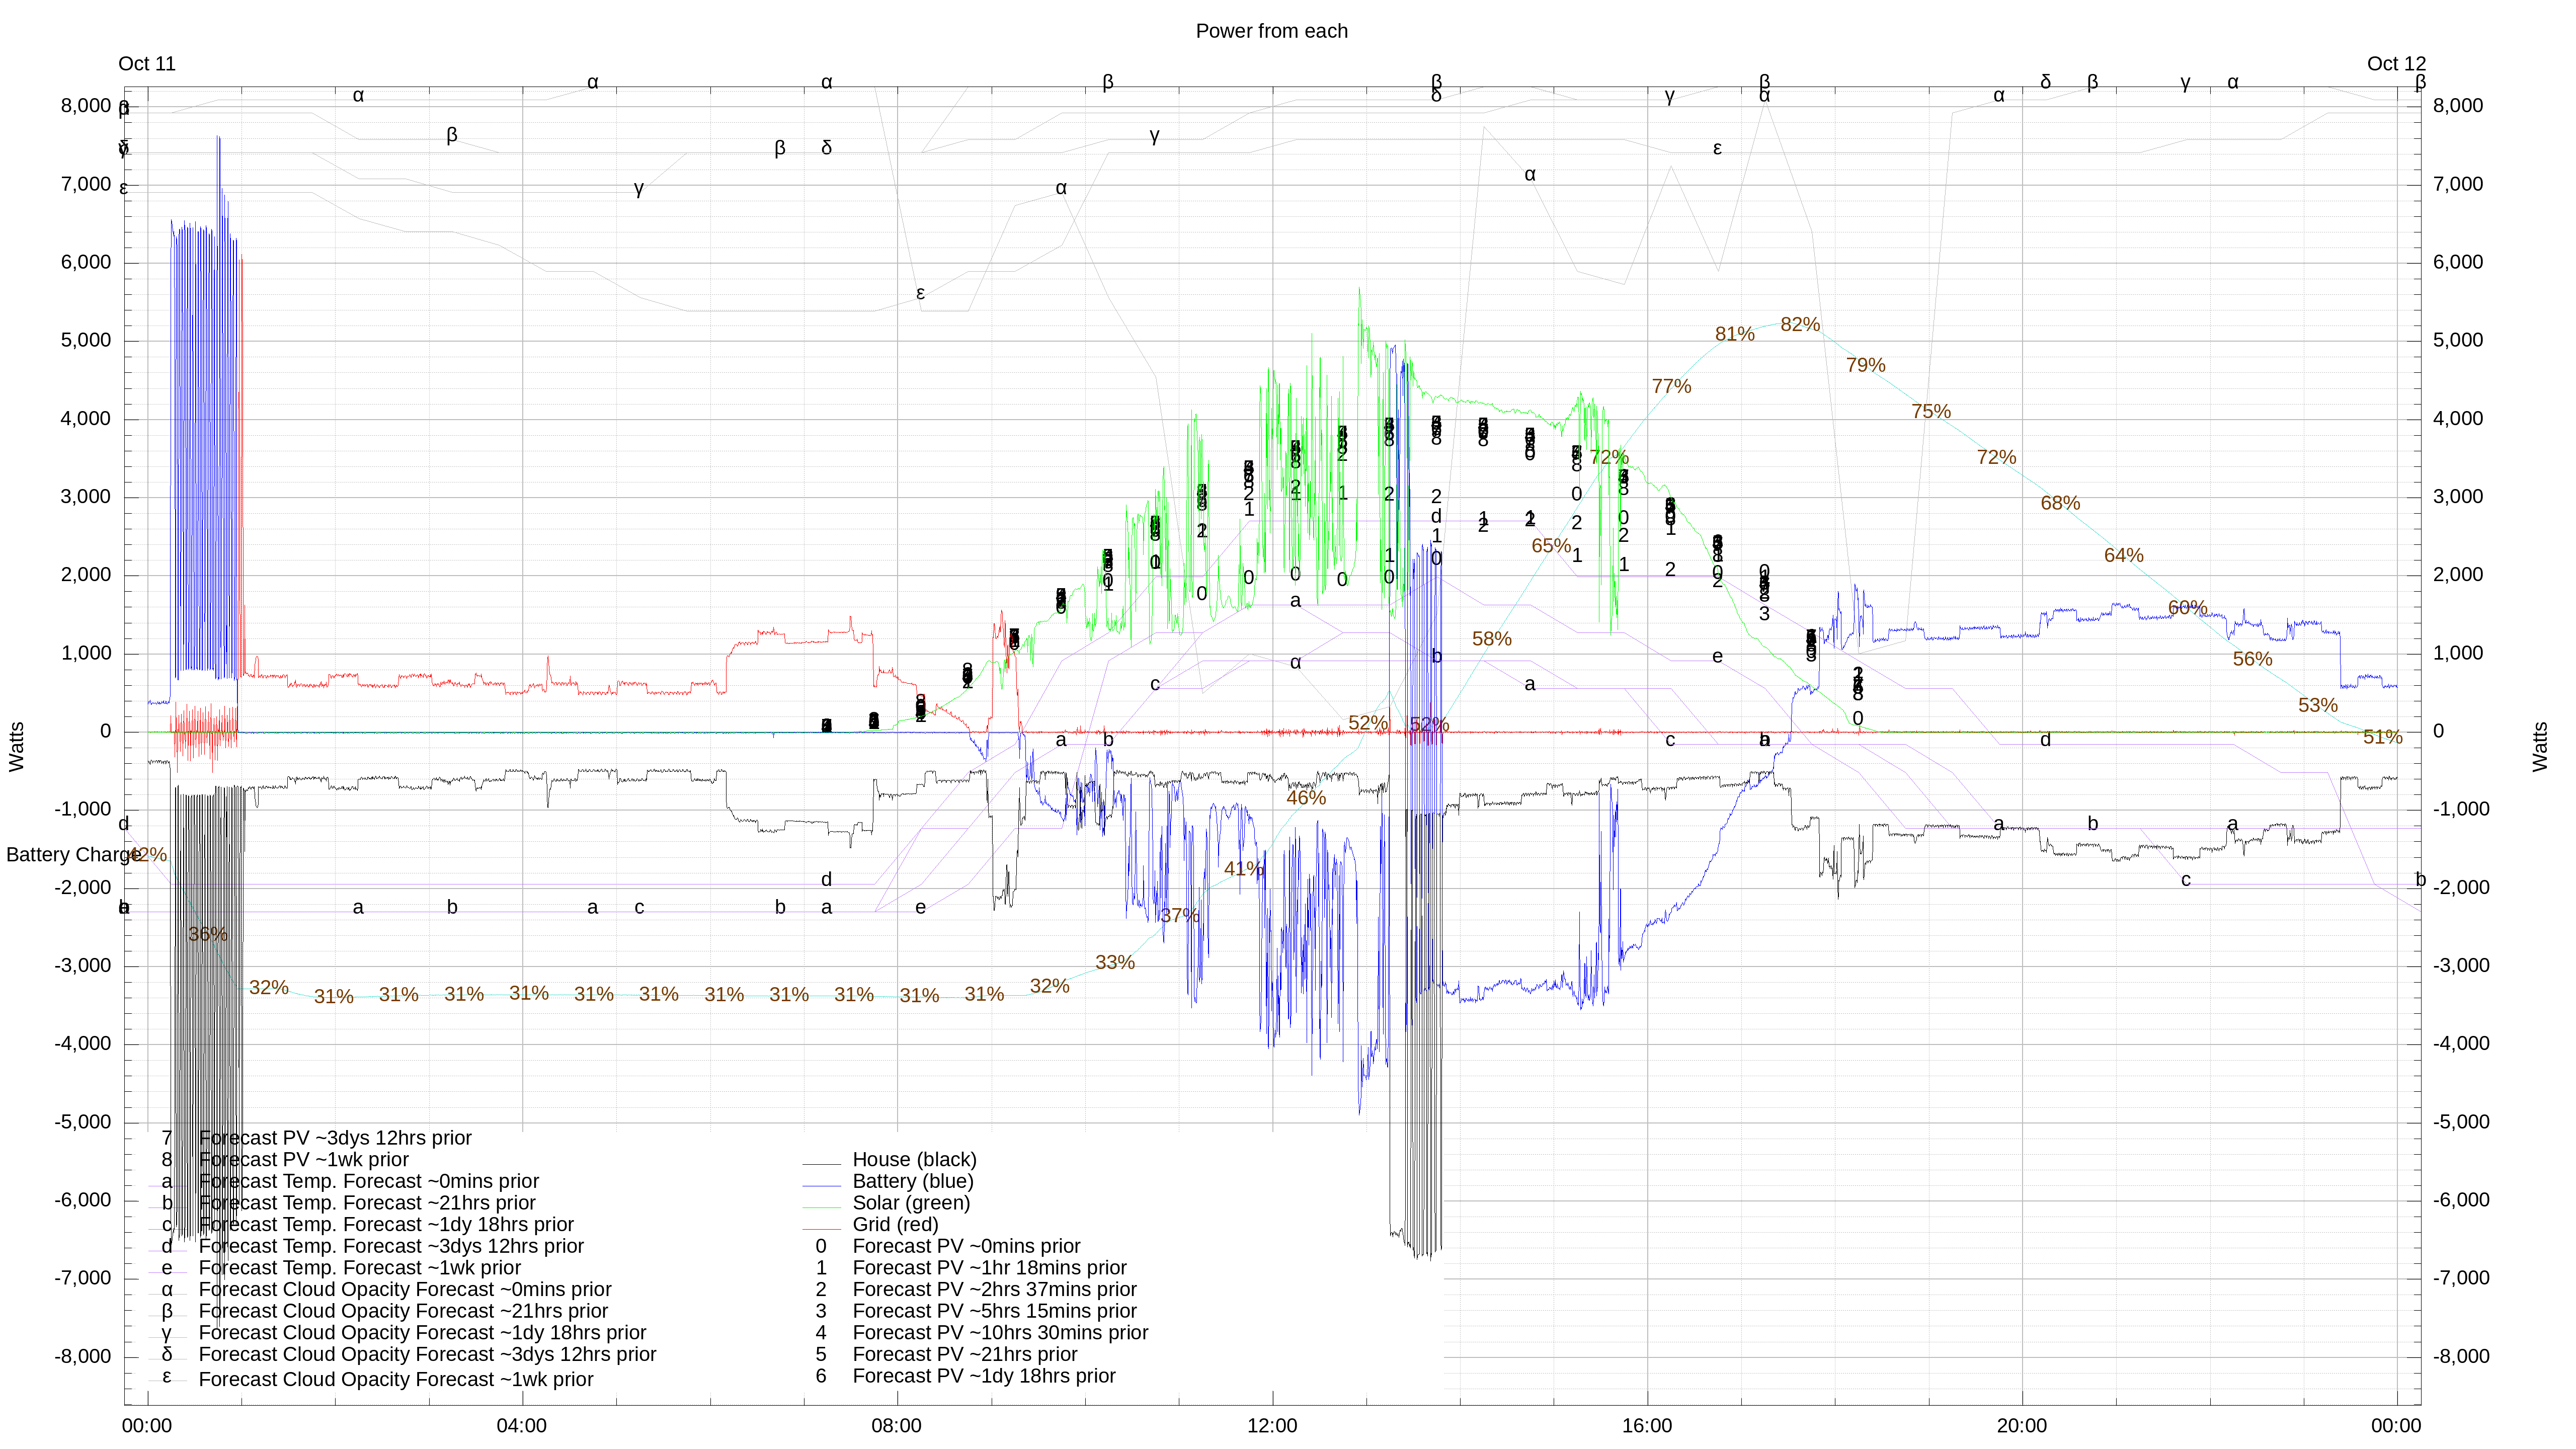
Task: Click the 'Power from each' chart title
Action: [x=1271, y=31]
